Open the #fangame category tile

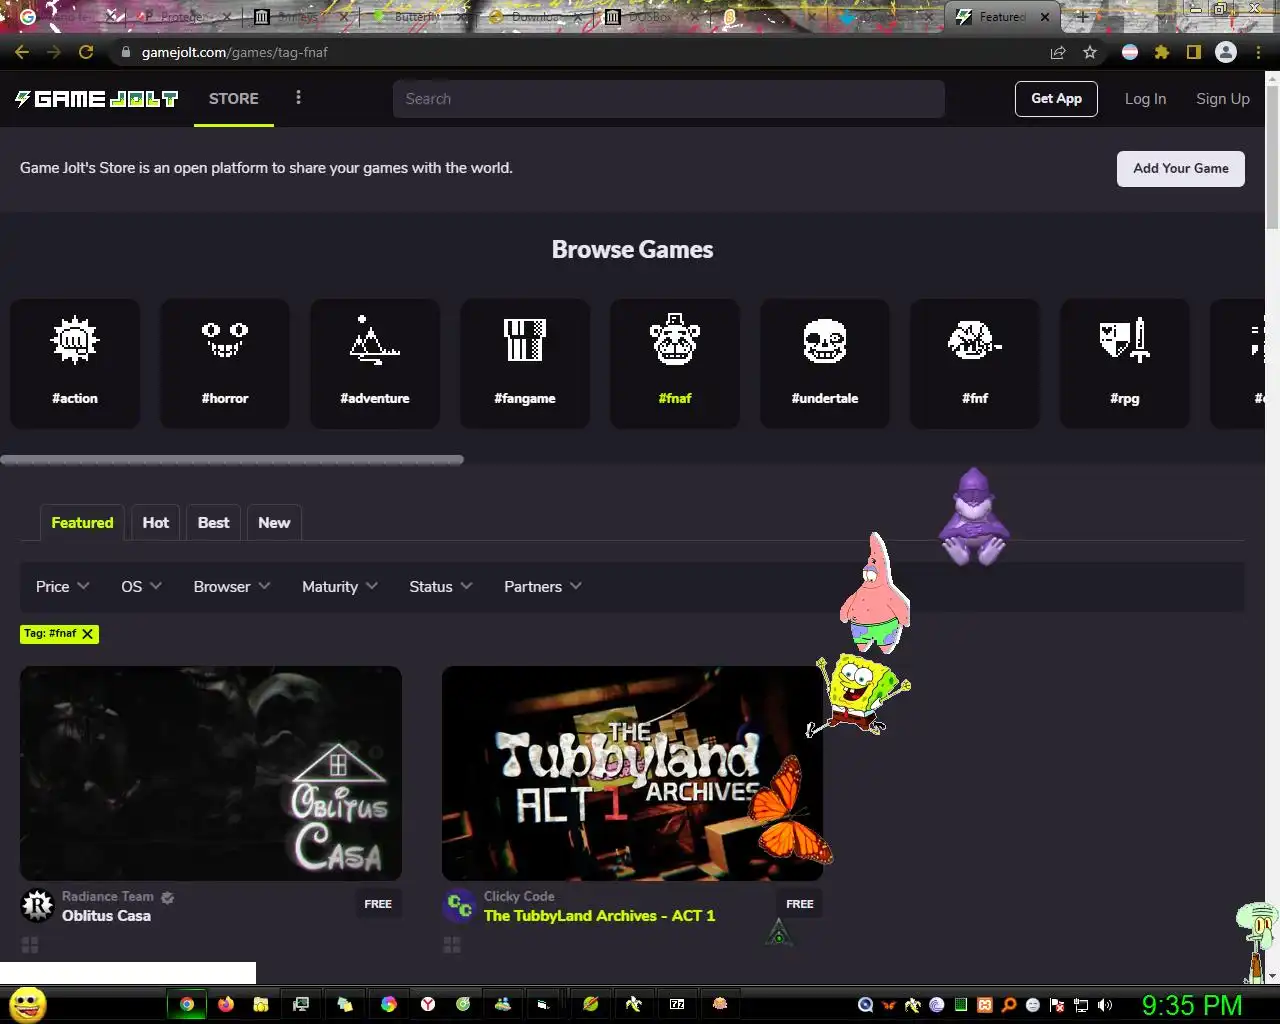pos(525,363)
